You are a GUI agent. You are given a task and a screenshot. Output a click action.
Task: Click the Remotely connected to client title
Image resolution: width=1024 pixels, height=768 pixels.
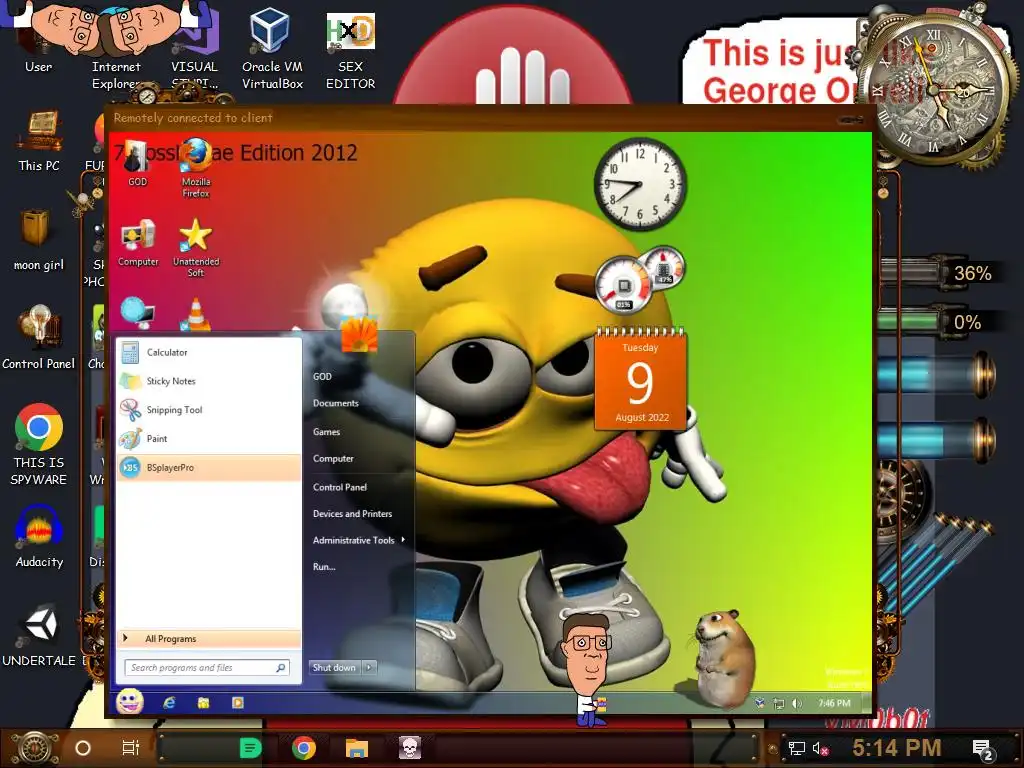(193, 118)
